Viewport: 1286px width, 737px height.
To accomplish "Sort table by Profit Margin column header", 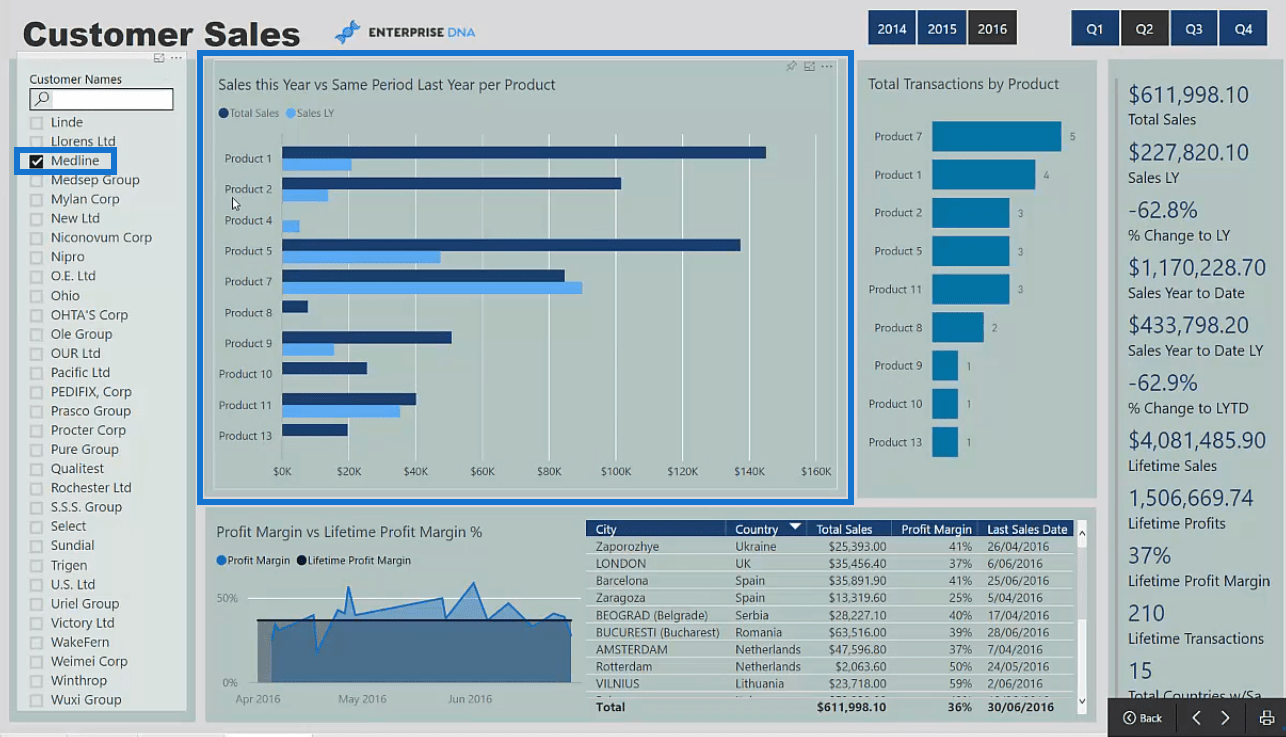I will [936, 529].
